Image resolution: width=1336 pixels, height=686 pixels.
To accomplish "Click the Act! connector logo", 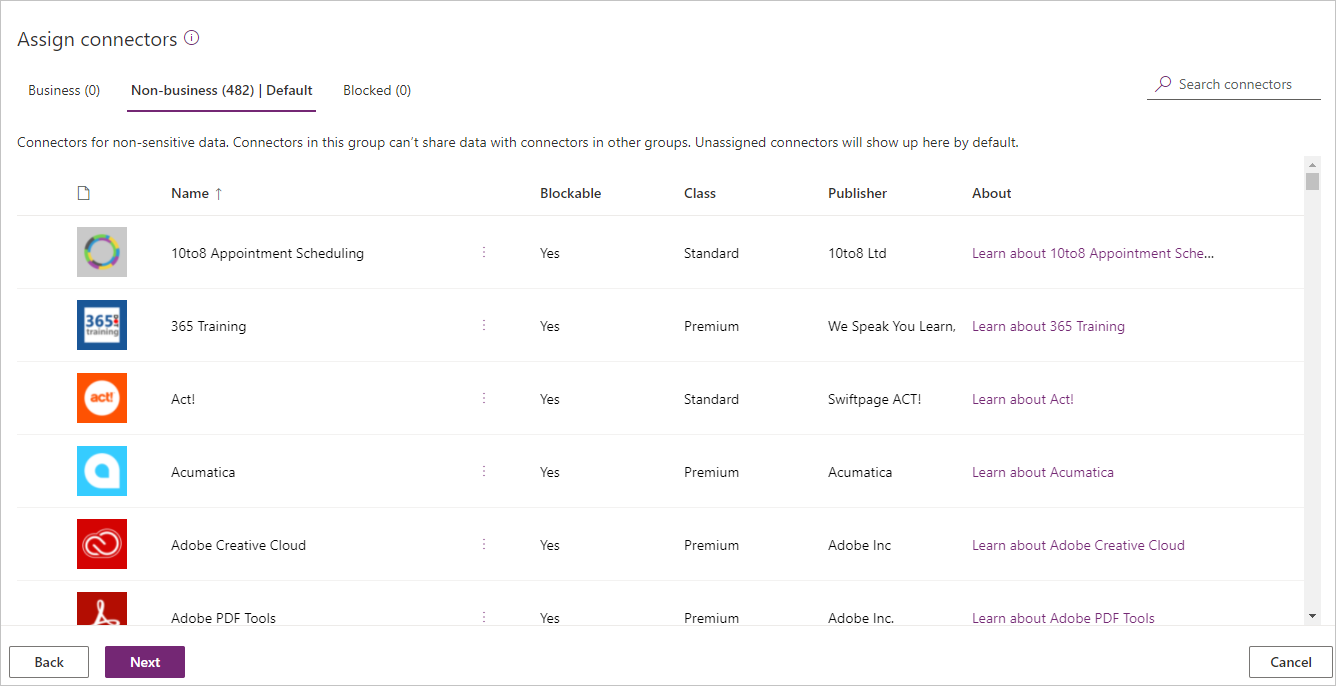I will [x=102, y=398].
